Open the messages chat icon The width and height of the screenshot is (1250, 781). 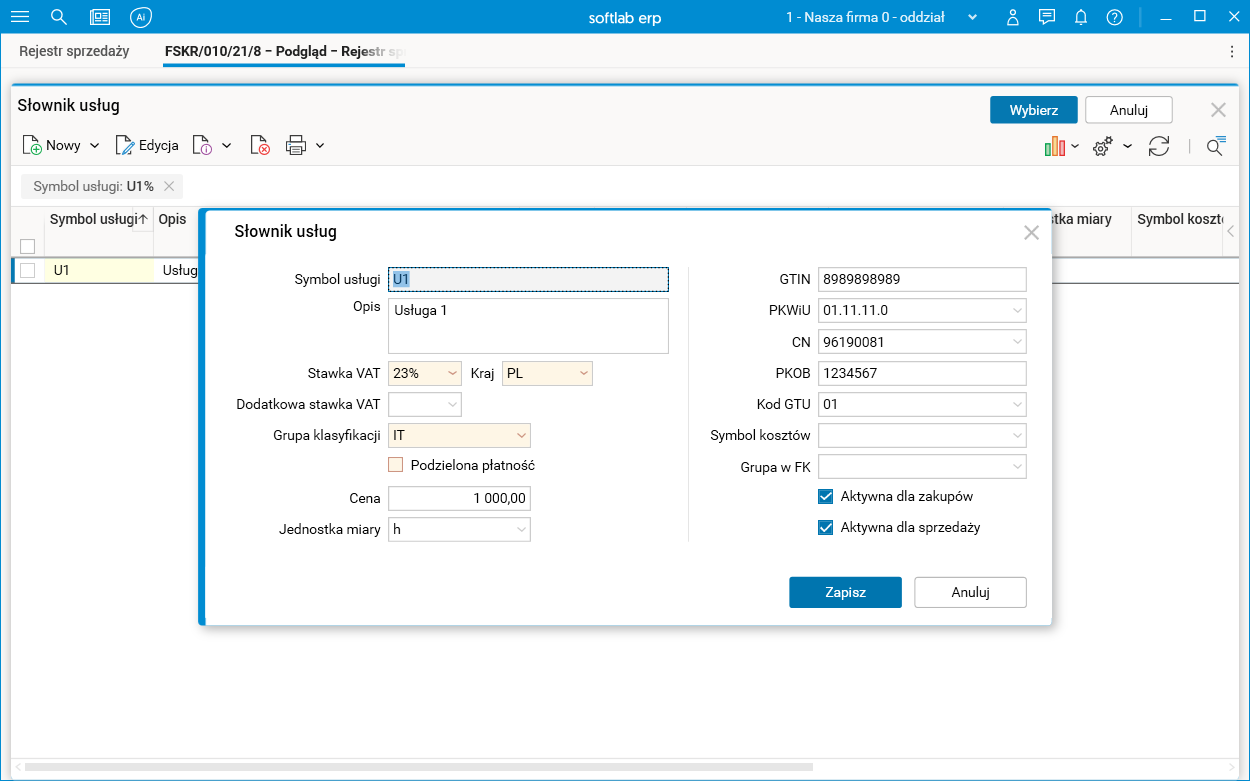[x=1047, y=17]
